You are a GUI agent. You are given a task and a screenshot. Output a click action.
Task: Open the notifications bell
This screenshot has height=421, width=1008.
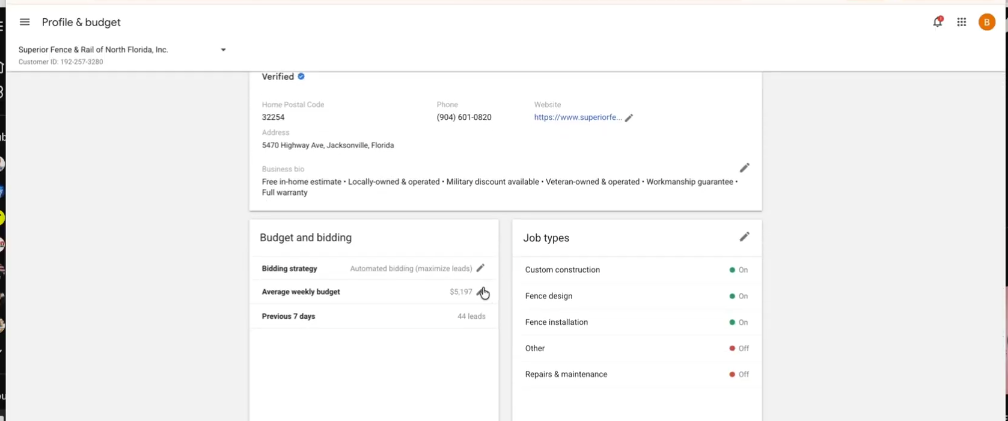coord(937,22)
